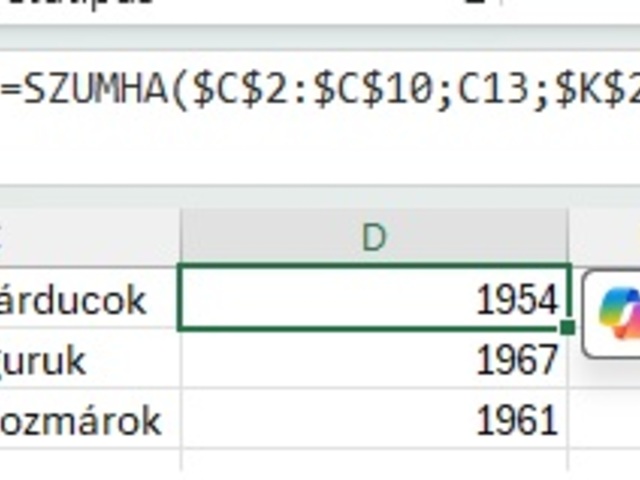640x480 pixels.
Task: Click the Copilot icon beside cell D
Action: coord(616,314)
